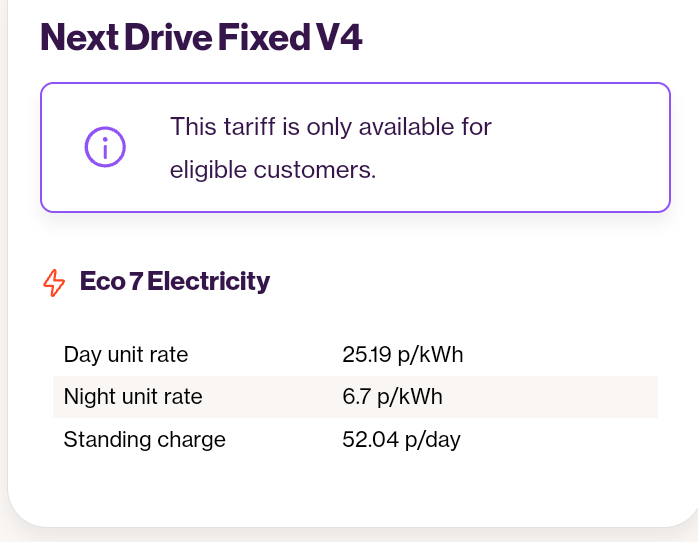The image size is (698, 542).
Task: Click the tariff eligibility notice text
Action: click(x=331, y=148)
